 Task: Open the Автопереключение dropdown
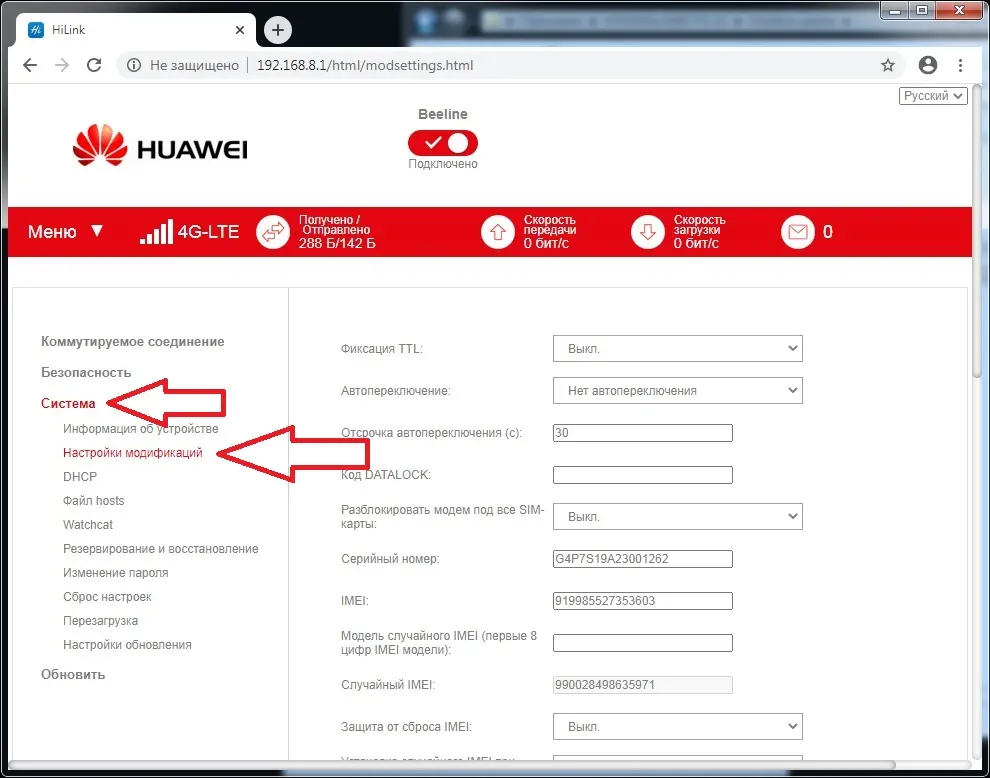point(677,390)
